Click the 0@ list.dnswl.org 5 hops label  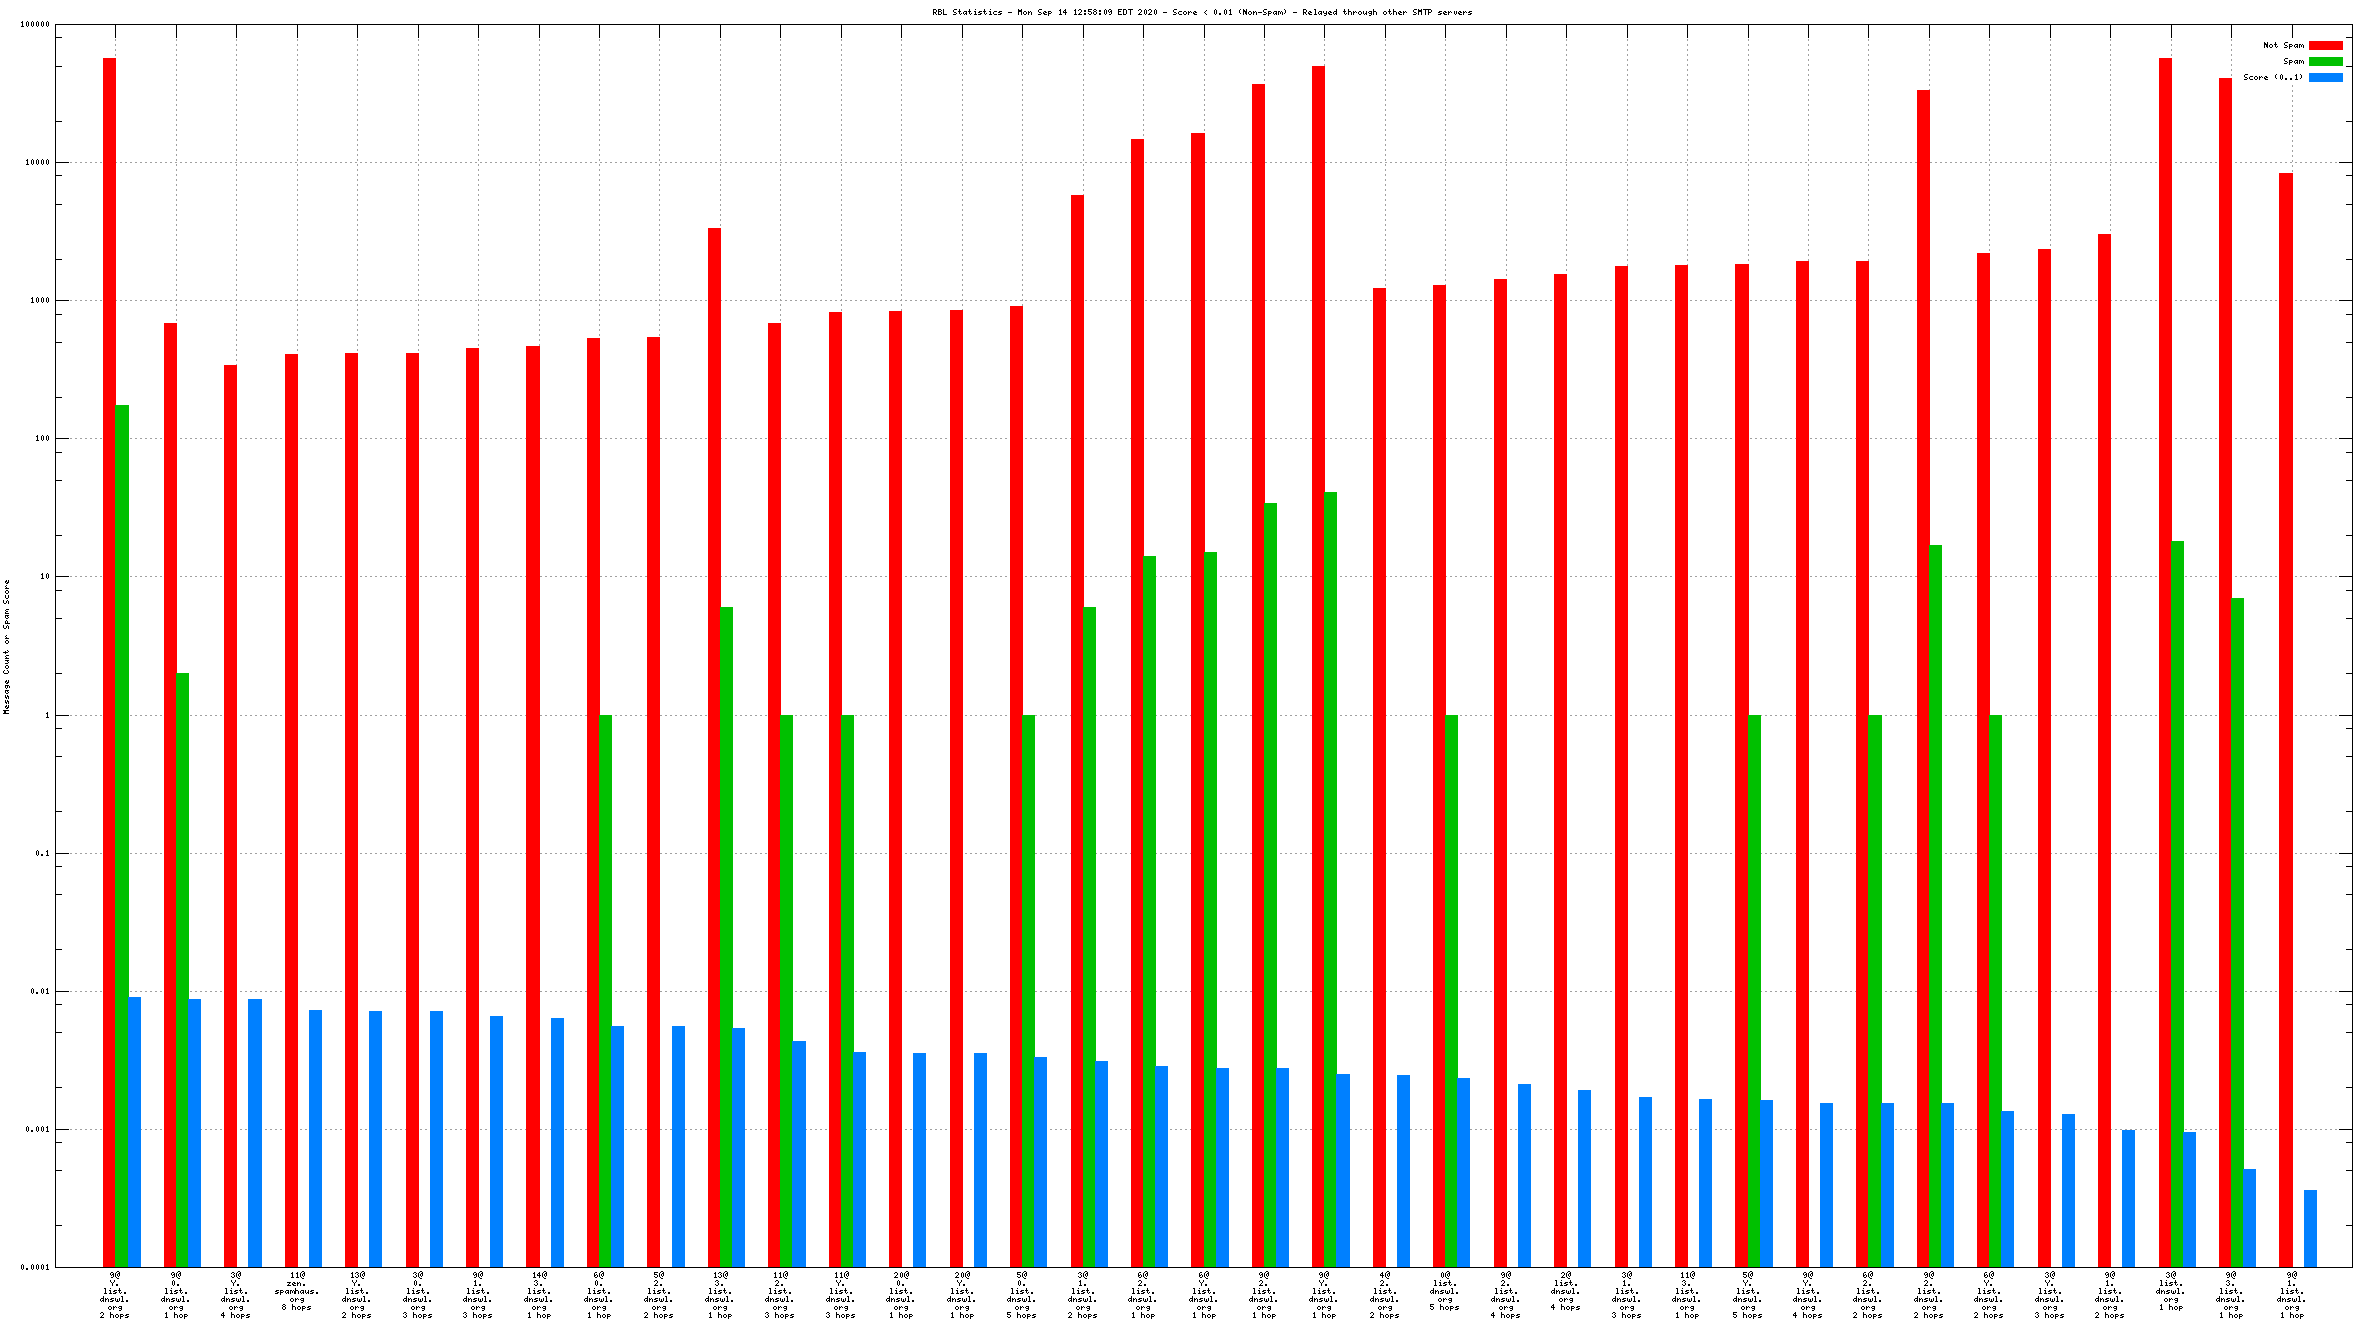[x=1445, y=1291]
